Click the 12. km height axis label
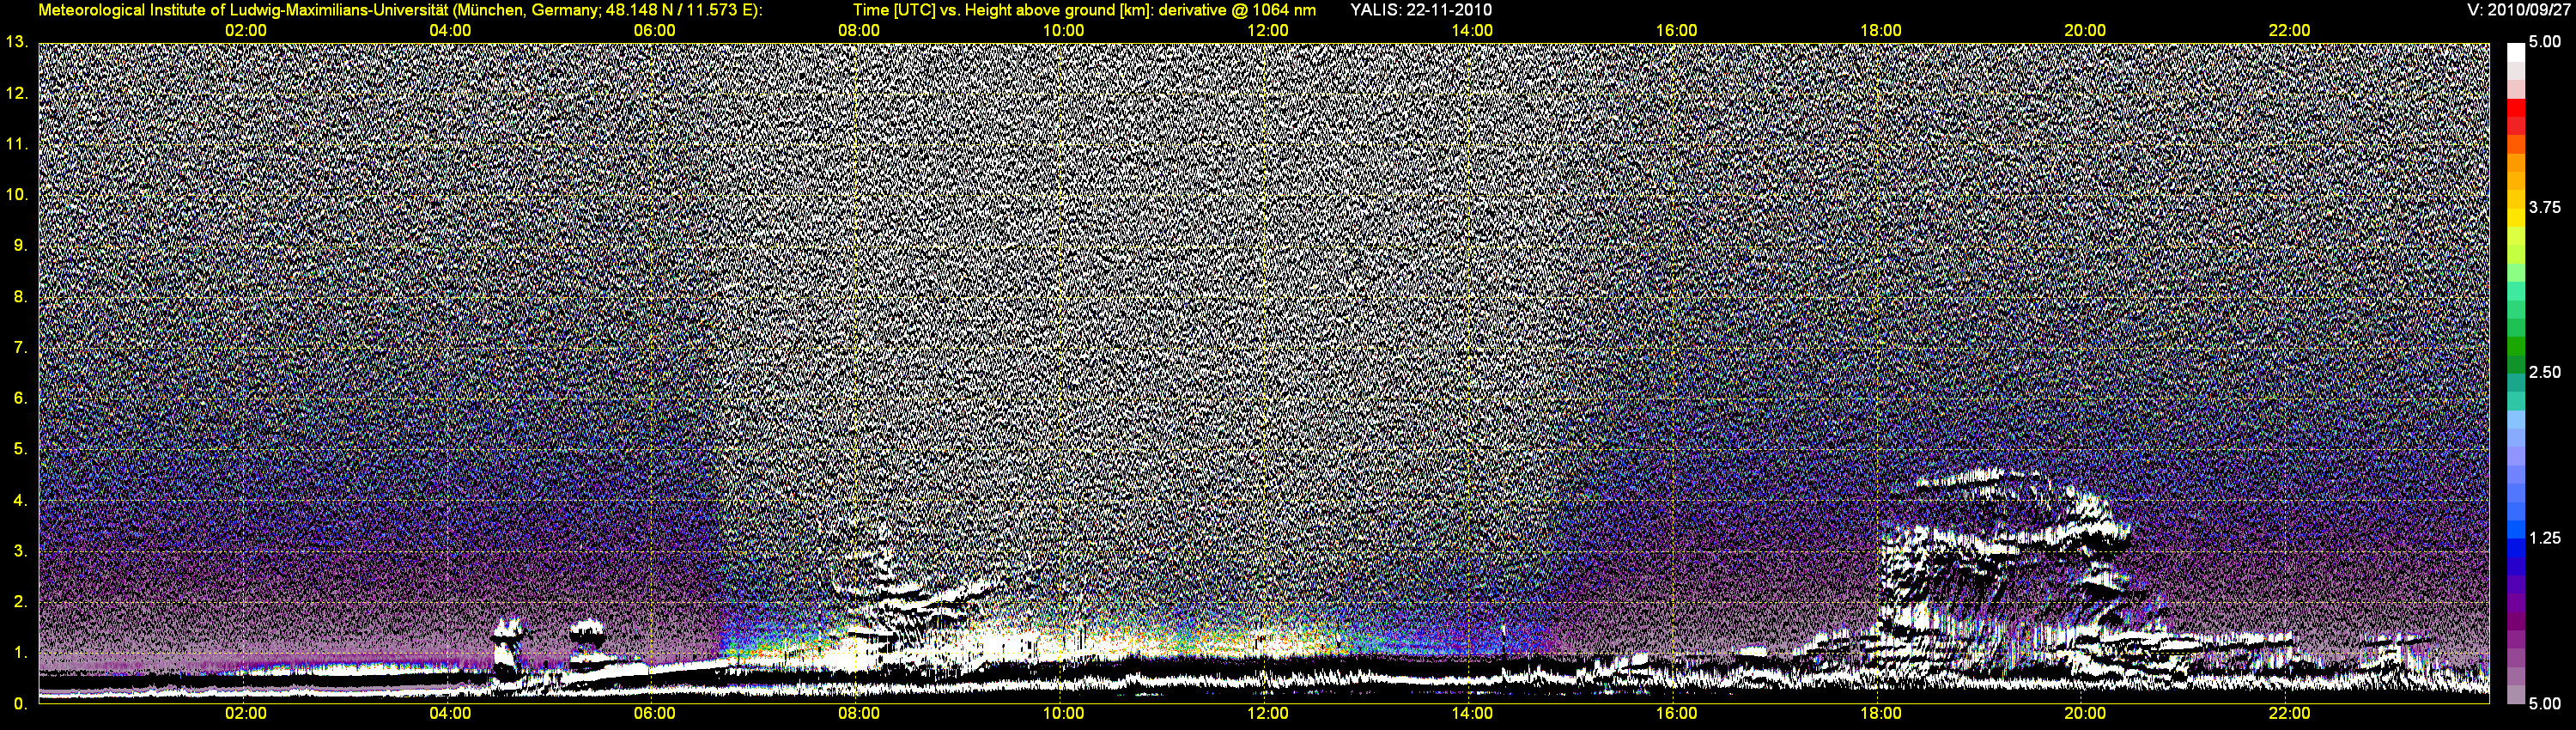This screenshot has width=2576, height=730. pos(17,93)
